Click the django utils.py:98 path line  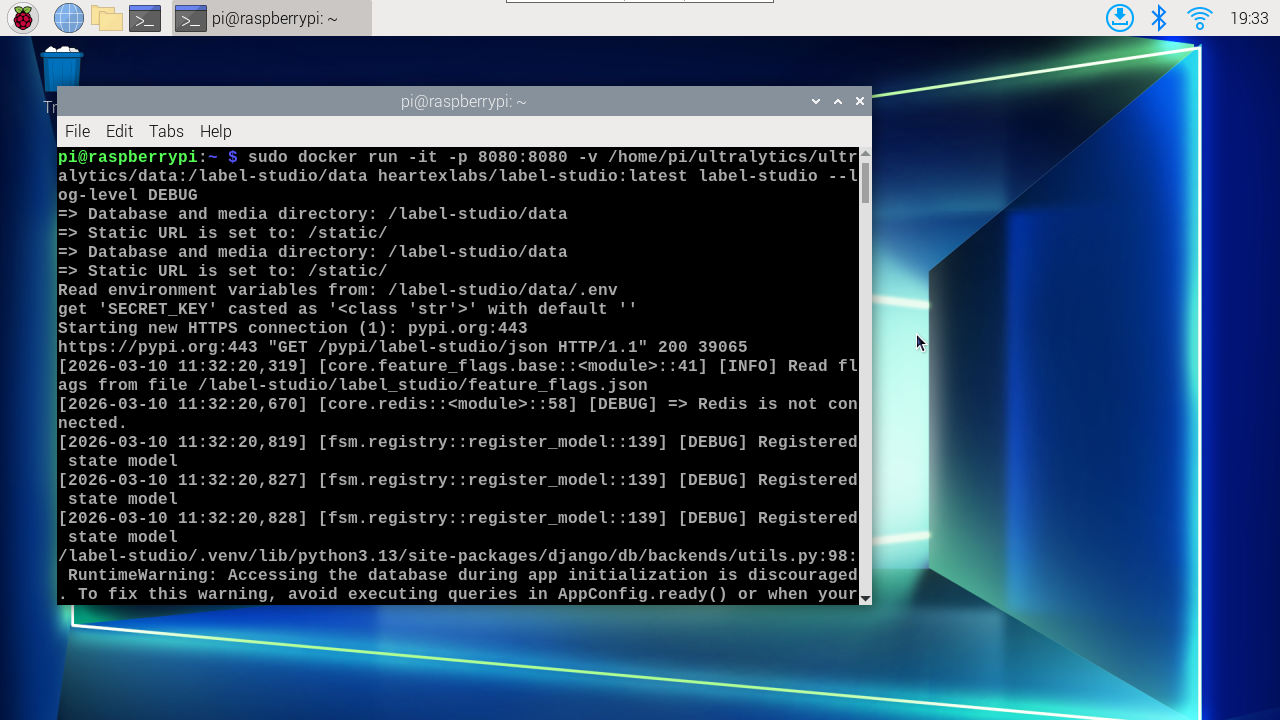tap(458, 556)
